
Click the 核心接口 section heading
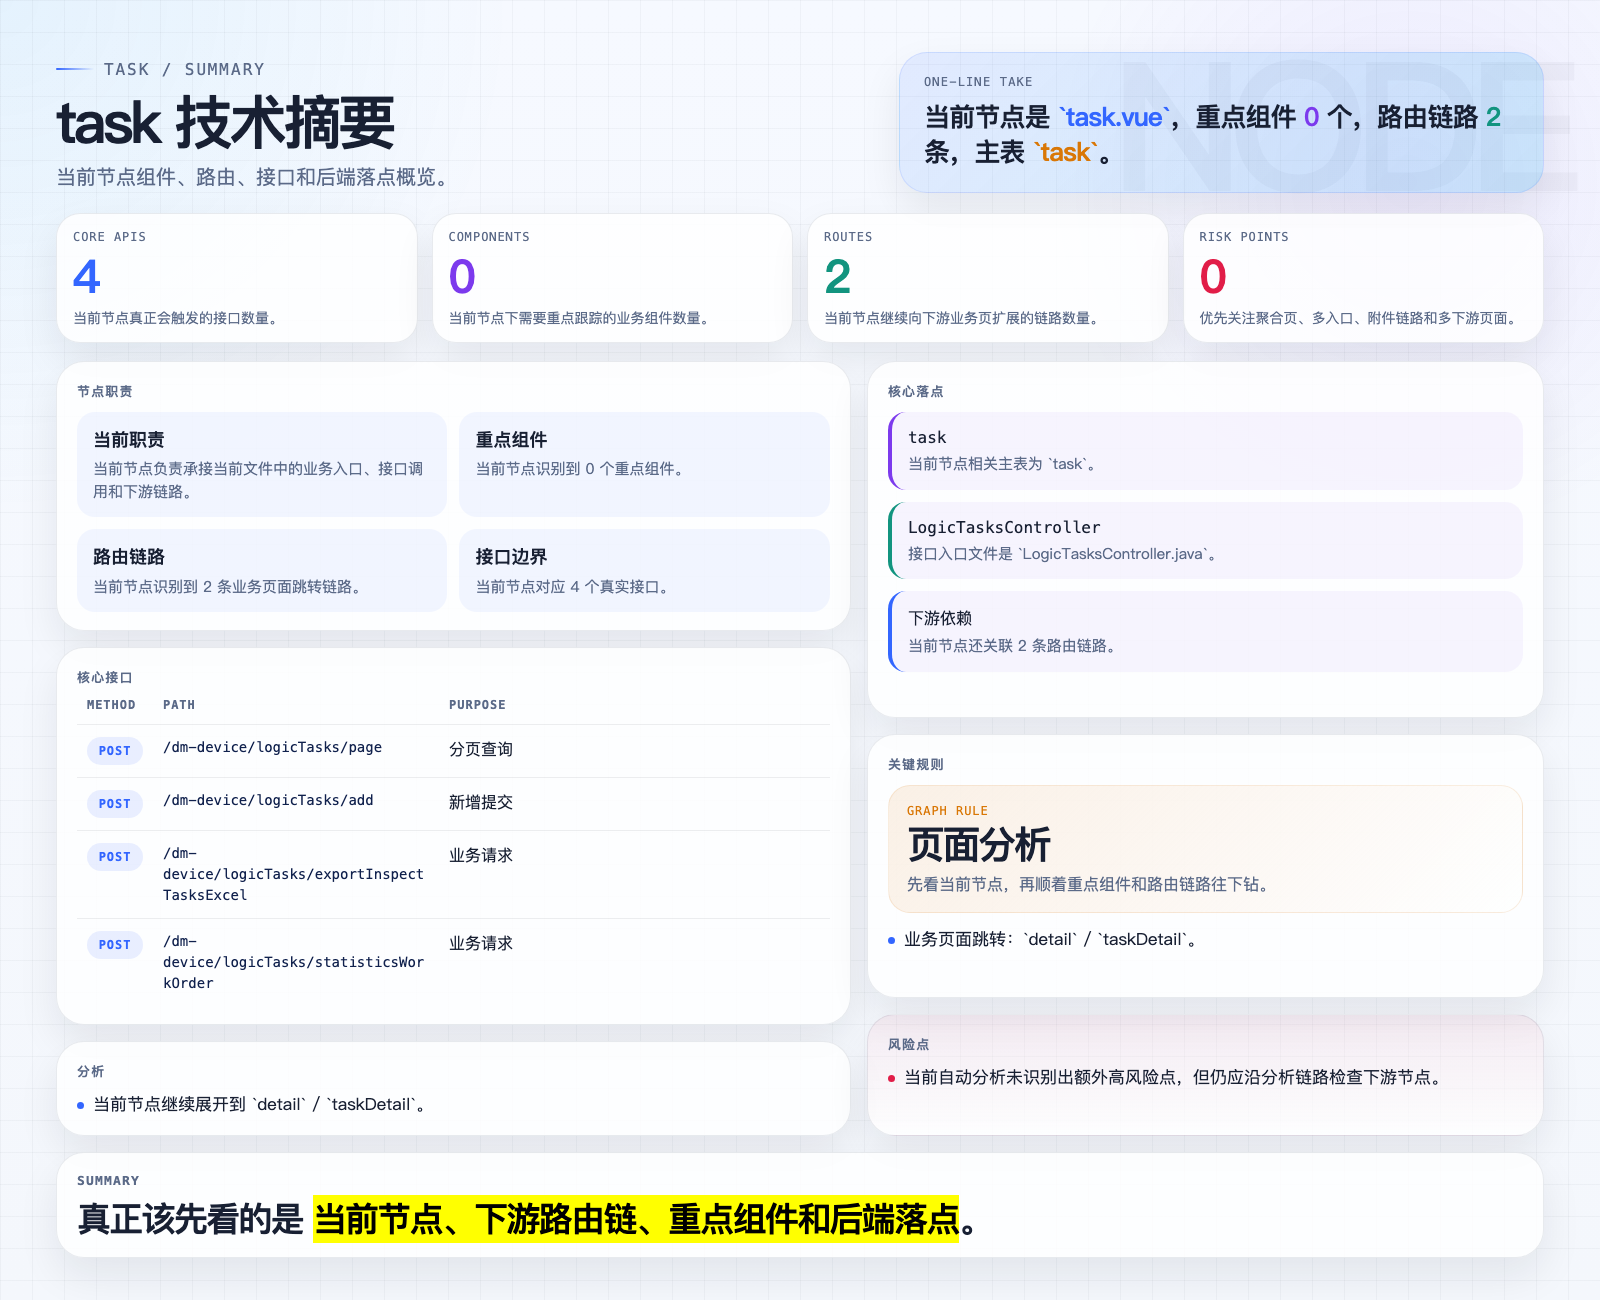105,677
